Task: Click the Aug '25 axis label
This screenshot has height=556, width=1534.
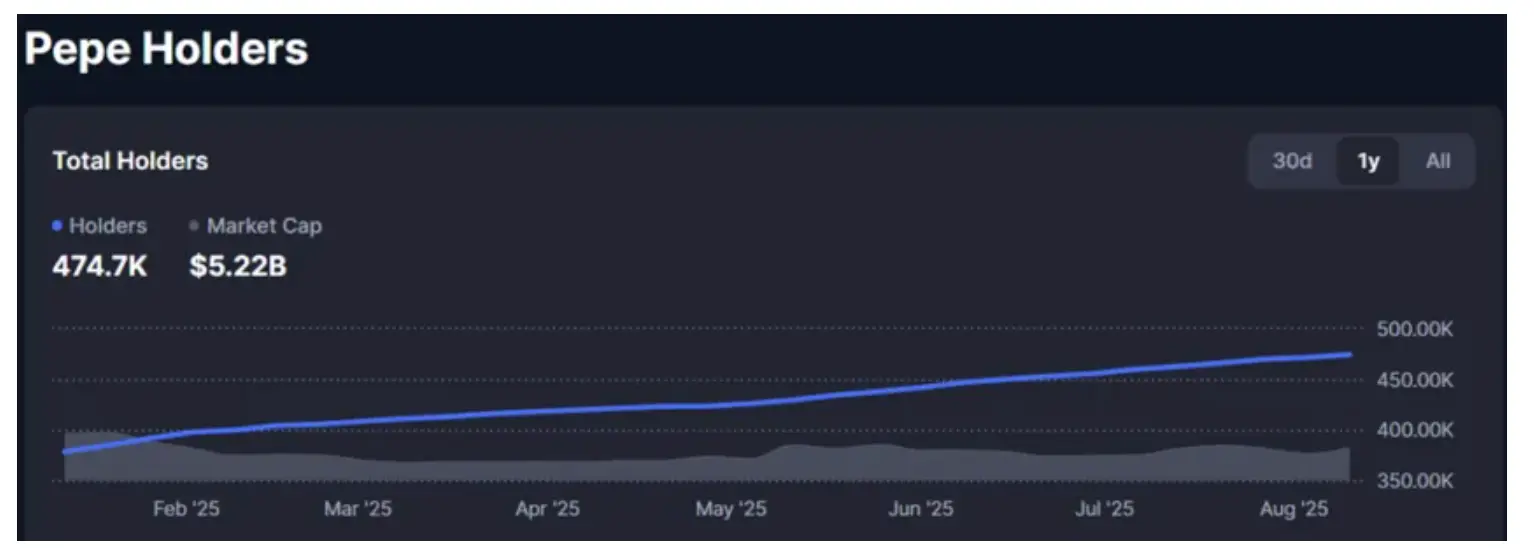Action: click(1292, 510)
